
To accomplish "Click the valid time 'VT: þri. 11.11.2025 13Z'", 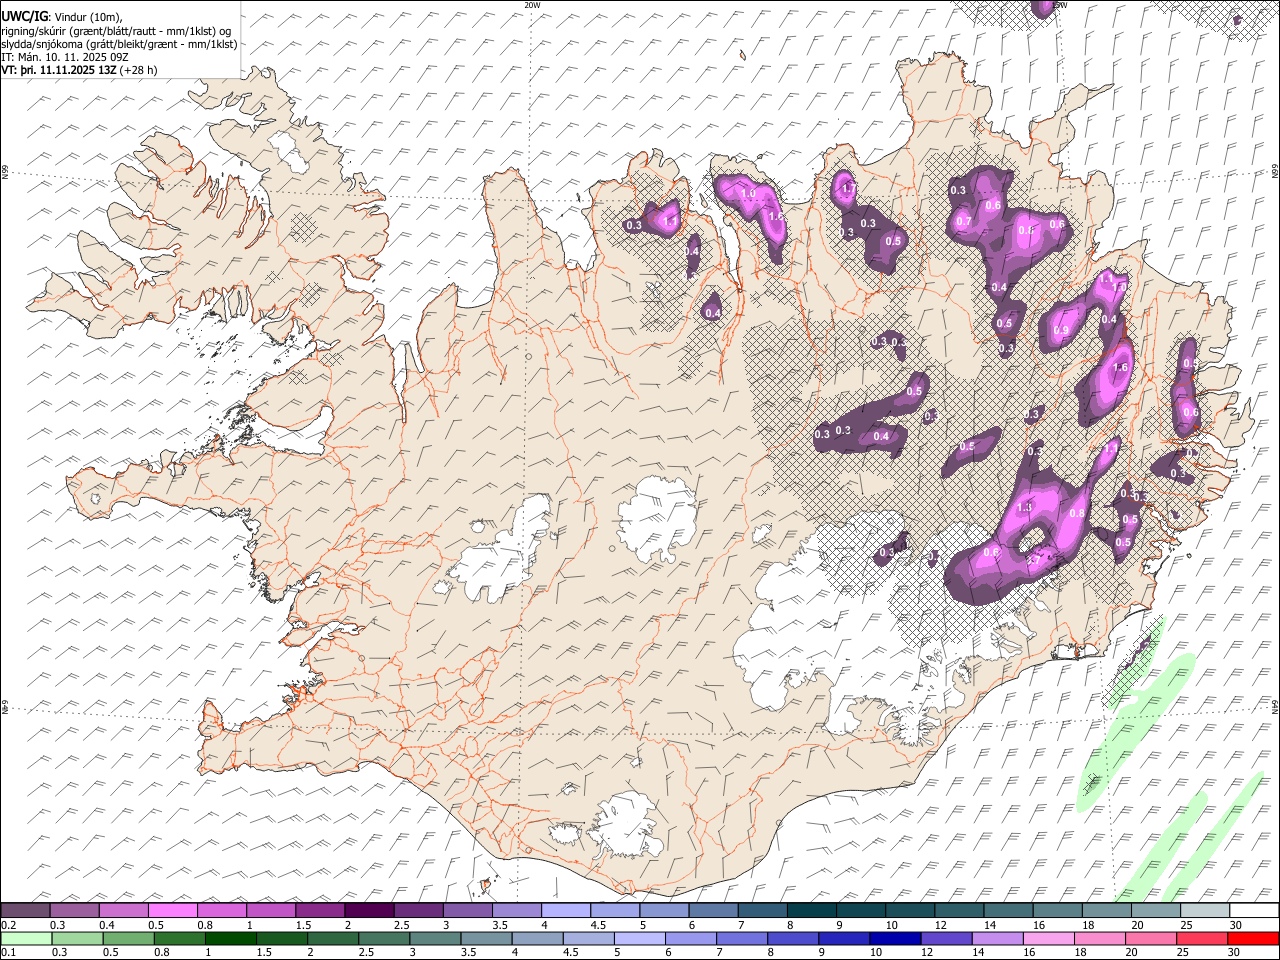I will 58,70.
